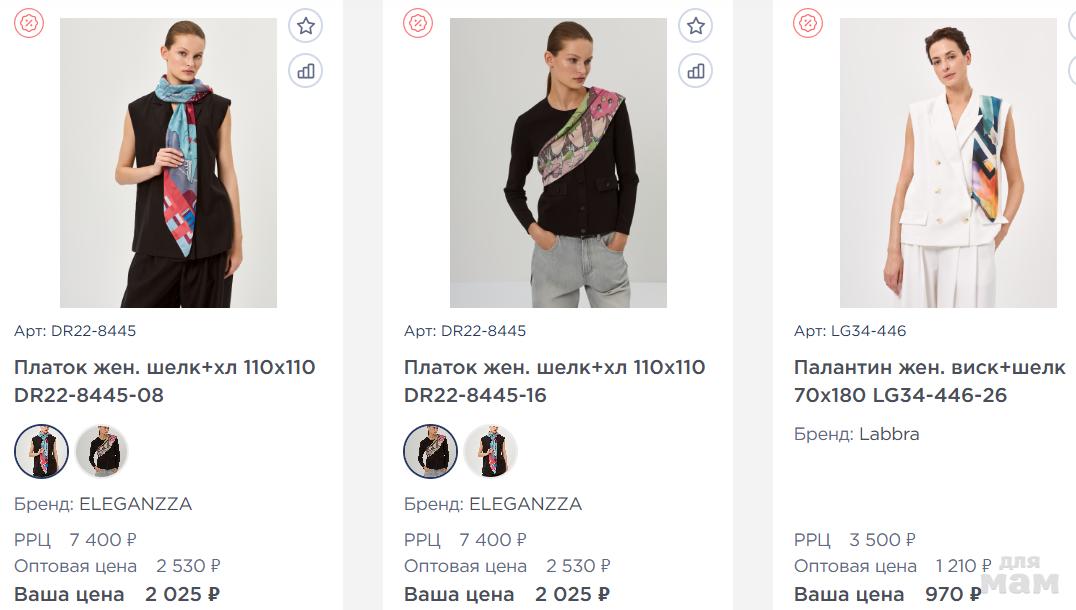Click Labbra brand on third card

889,434
